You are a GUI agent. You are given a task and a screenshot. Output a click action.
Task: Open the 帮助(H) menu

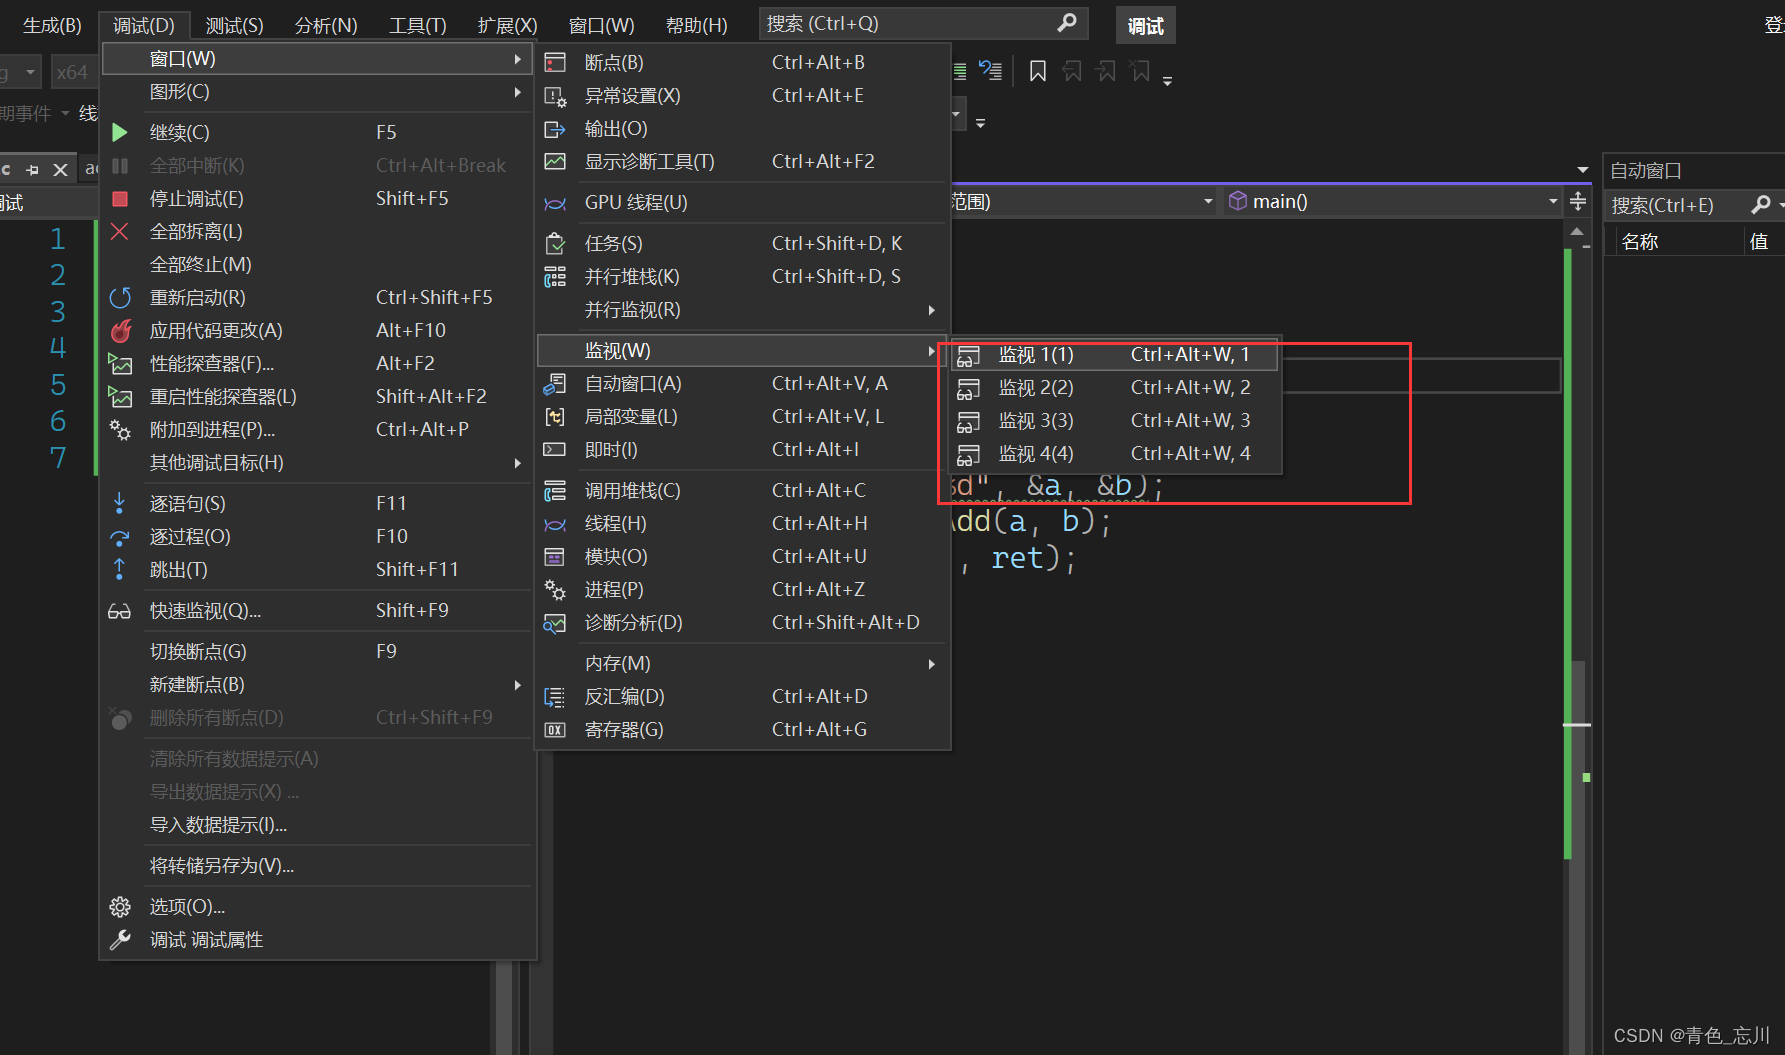click(696, 25)
